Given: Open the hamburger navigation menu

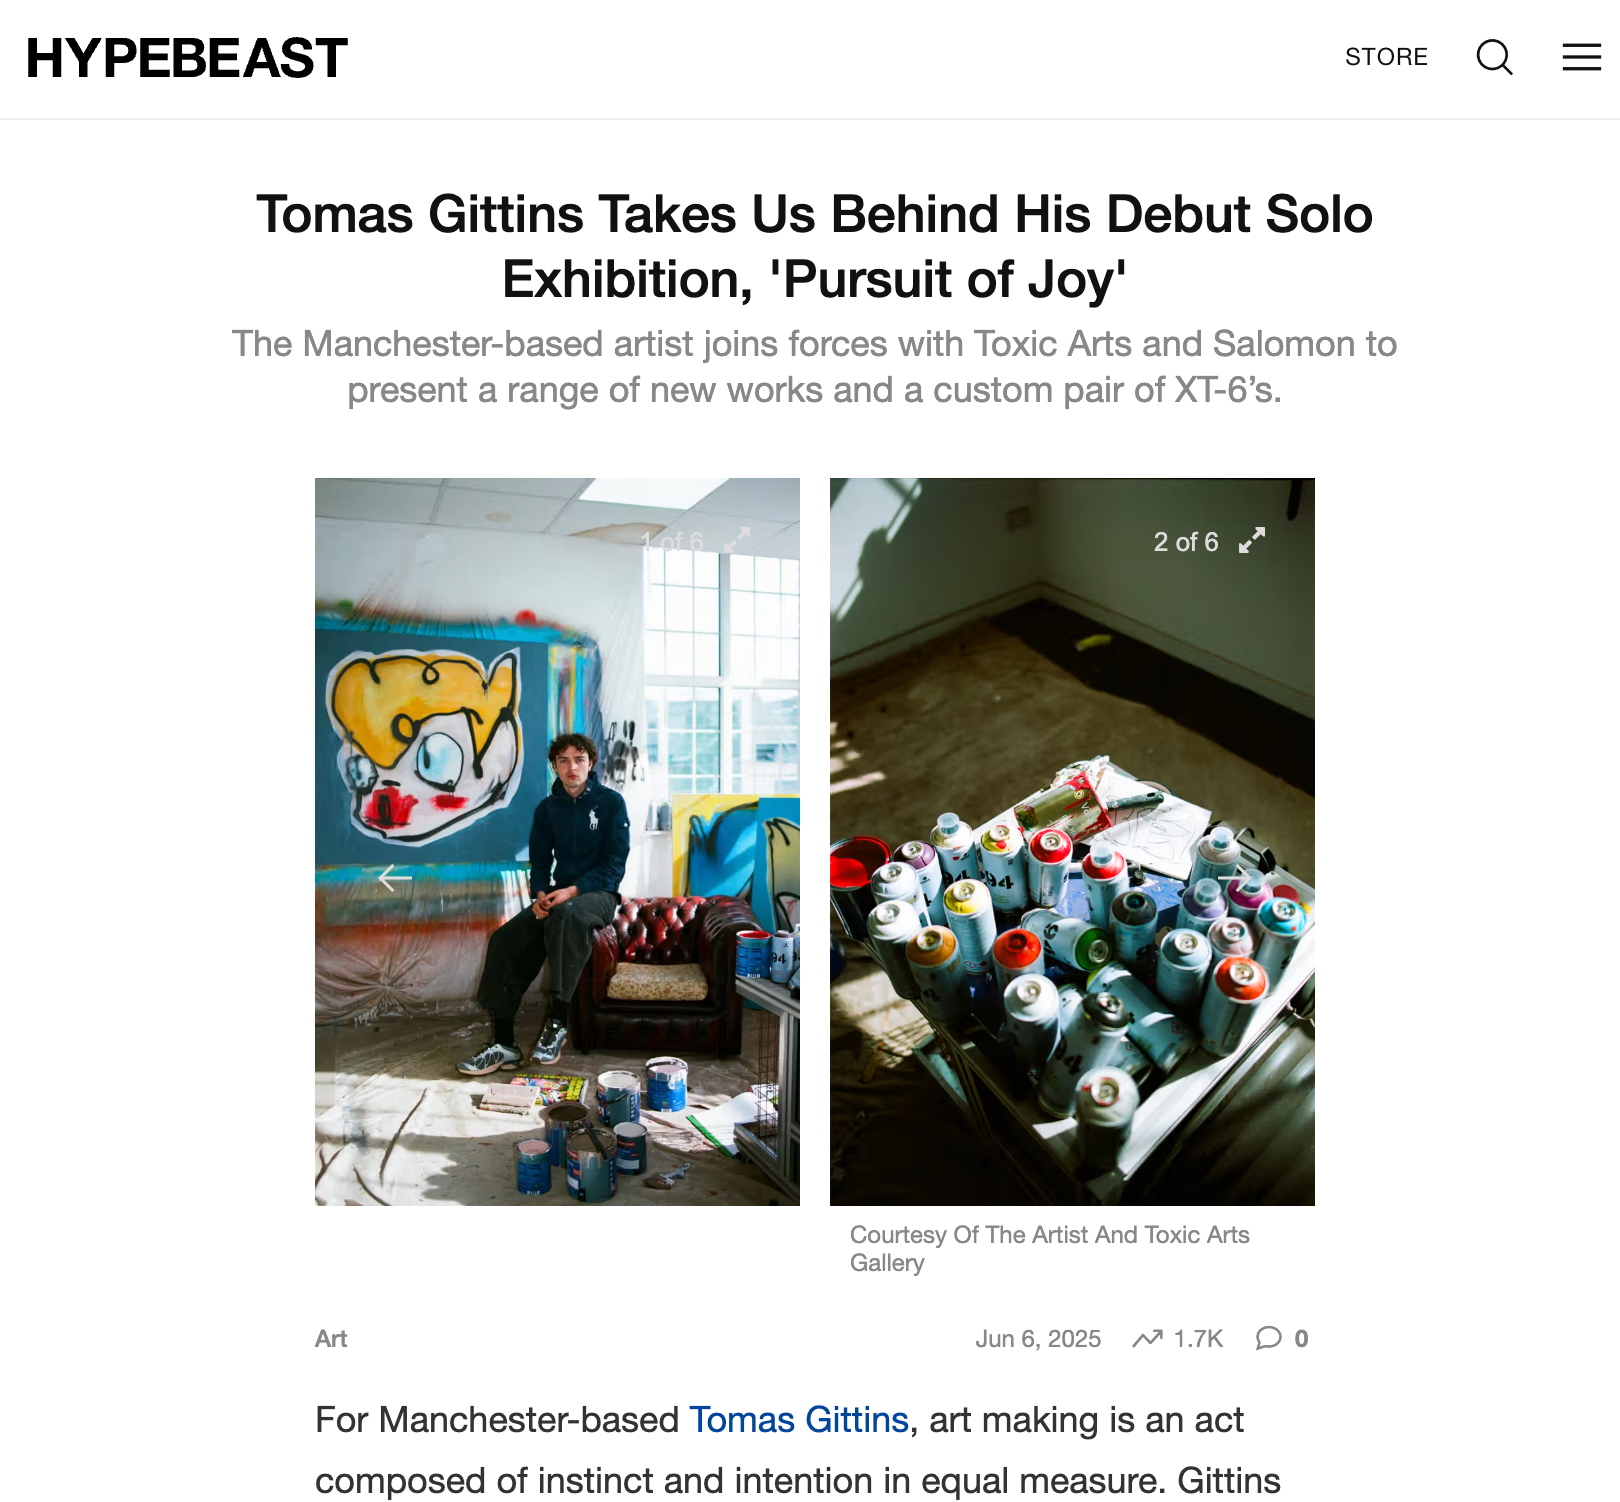Looking at the screenshot, I should (x=1582, y=57).
